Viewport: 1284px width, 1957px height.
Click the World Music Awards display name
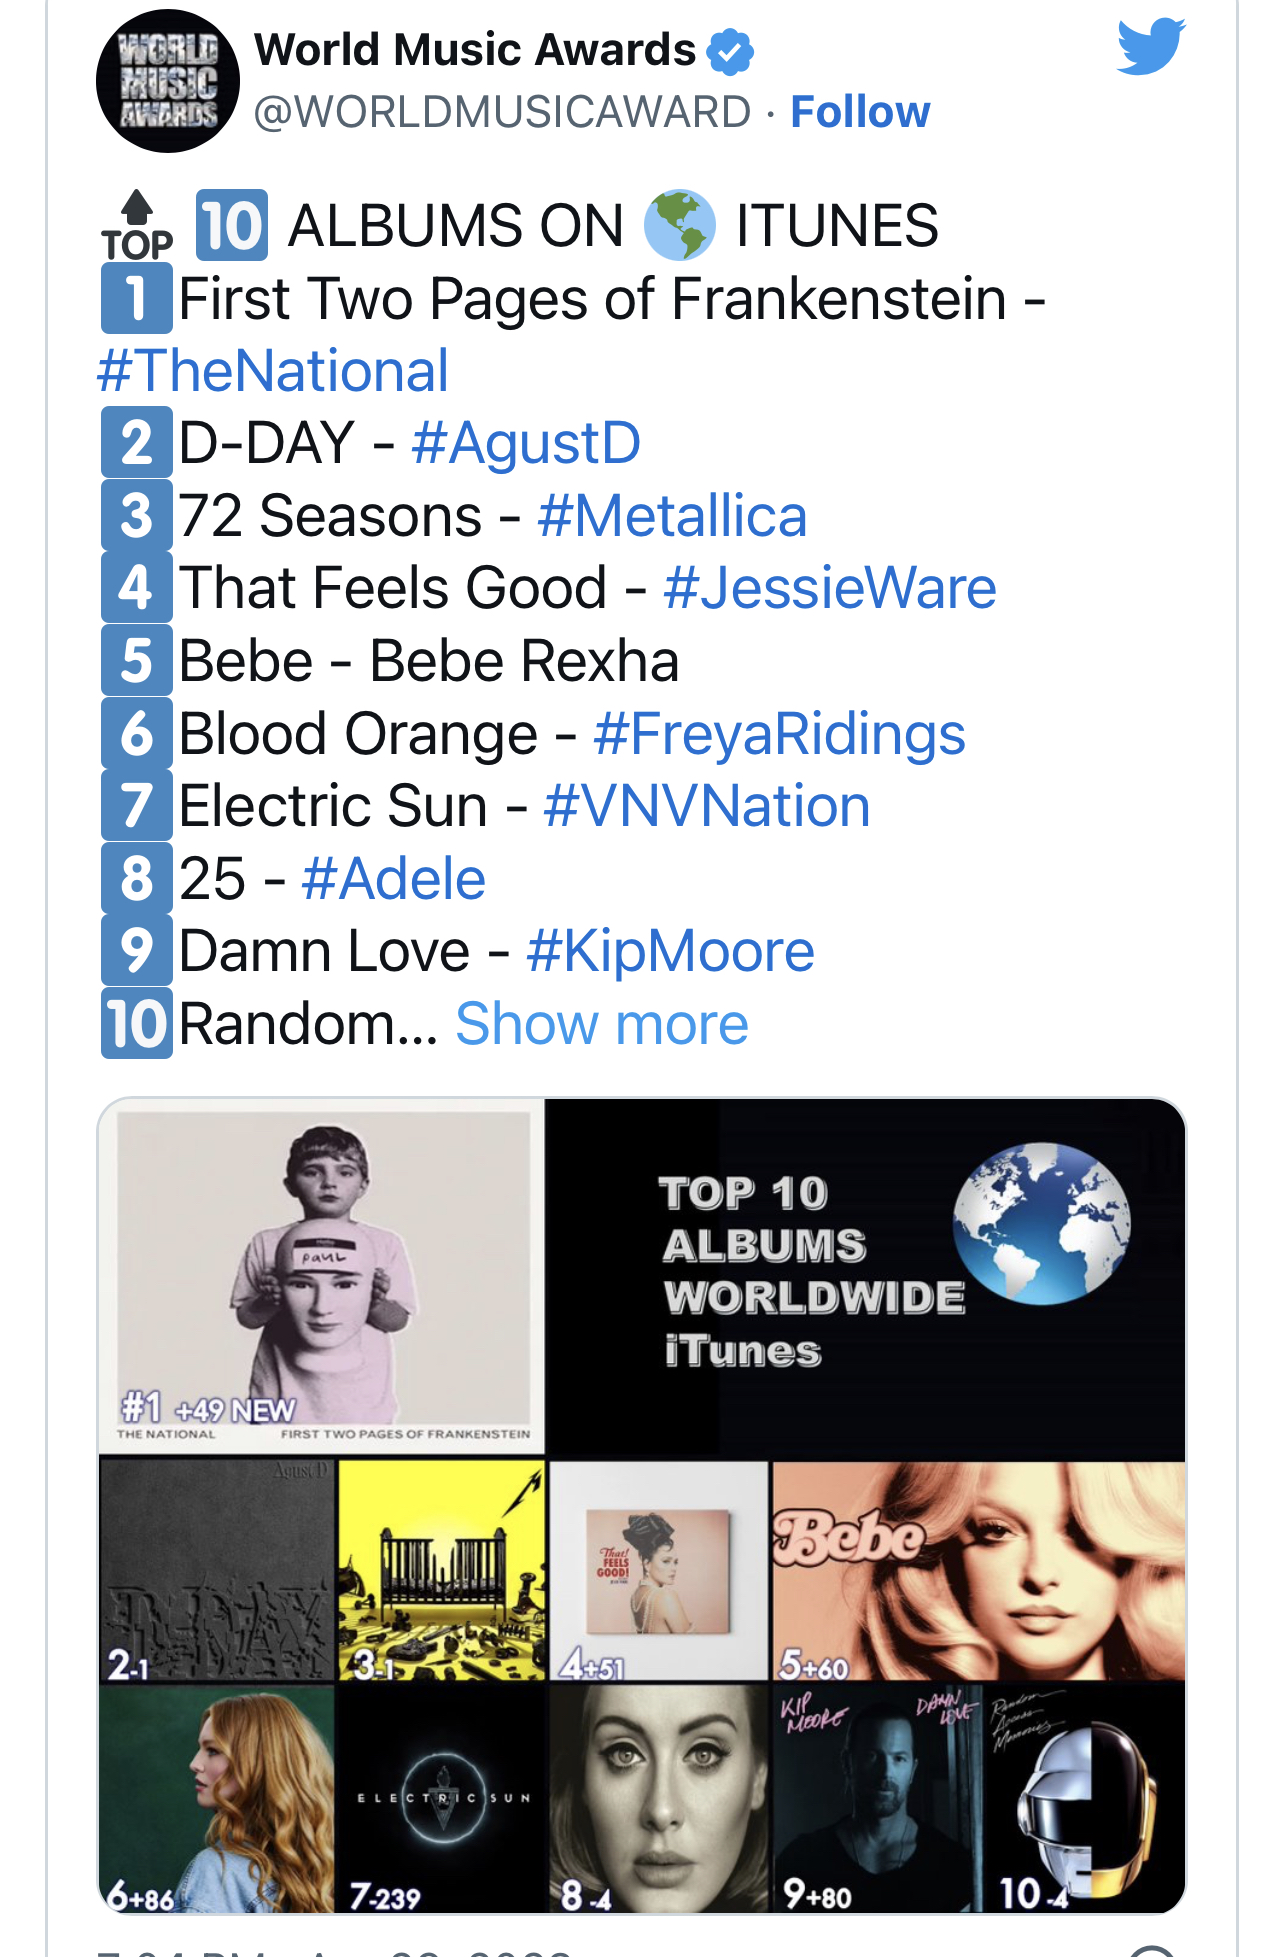click(474, 50)
